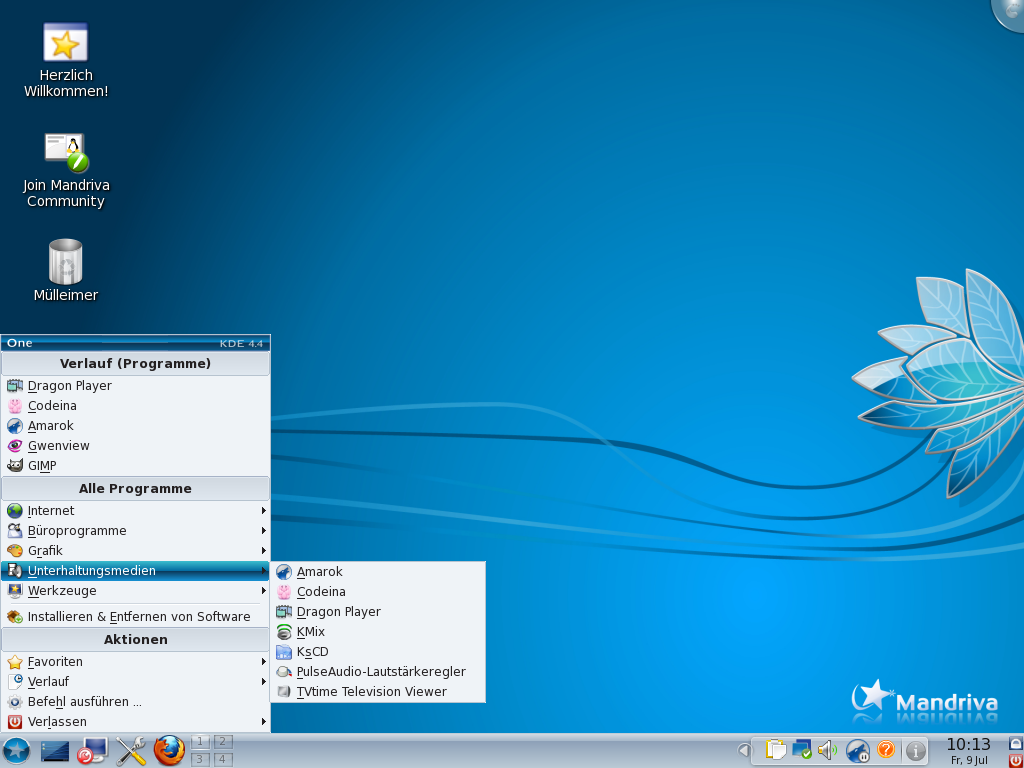This screenshot has height=768, width=1024.
Task: Switch to virtual desktop 2 in pager
Action: [223, 741]
